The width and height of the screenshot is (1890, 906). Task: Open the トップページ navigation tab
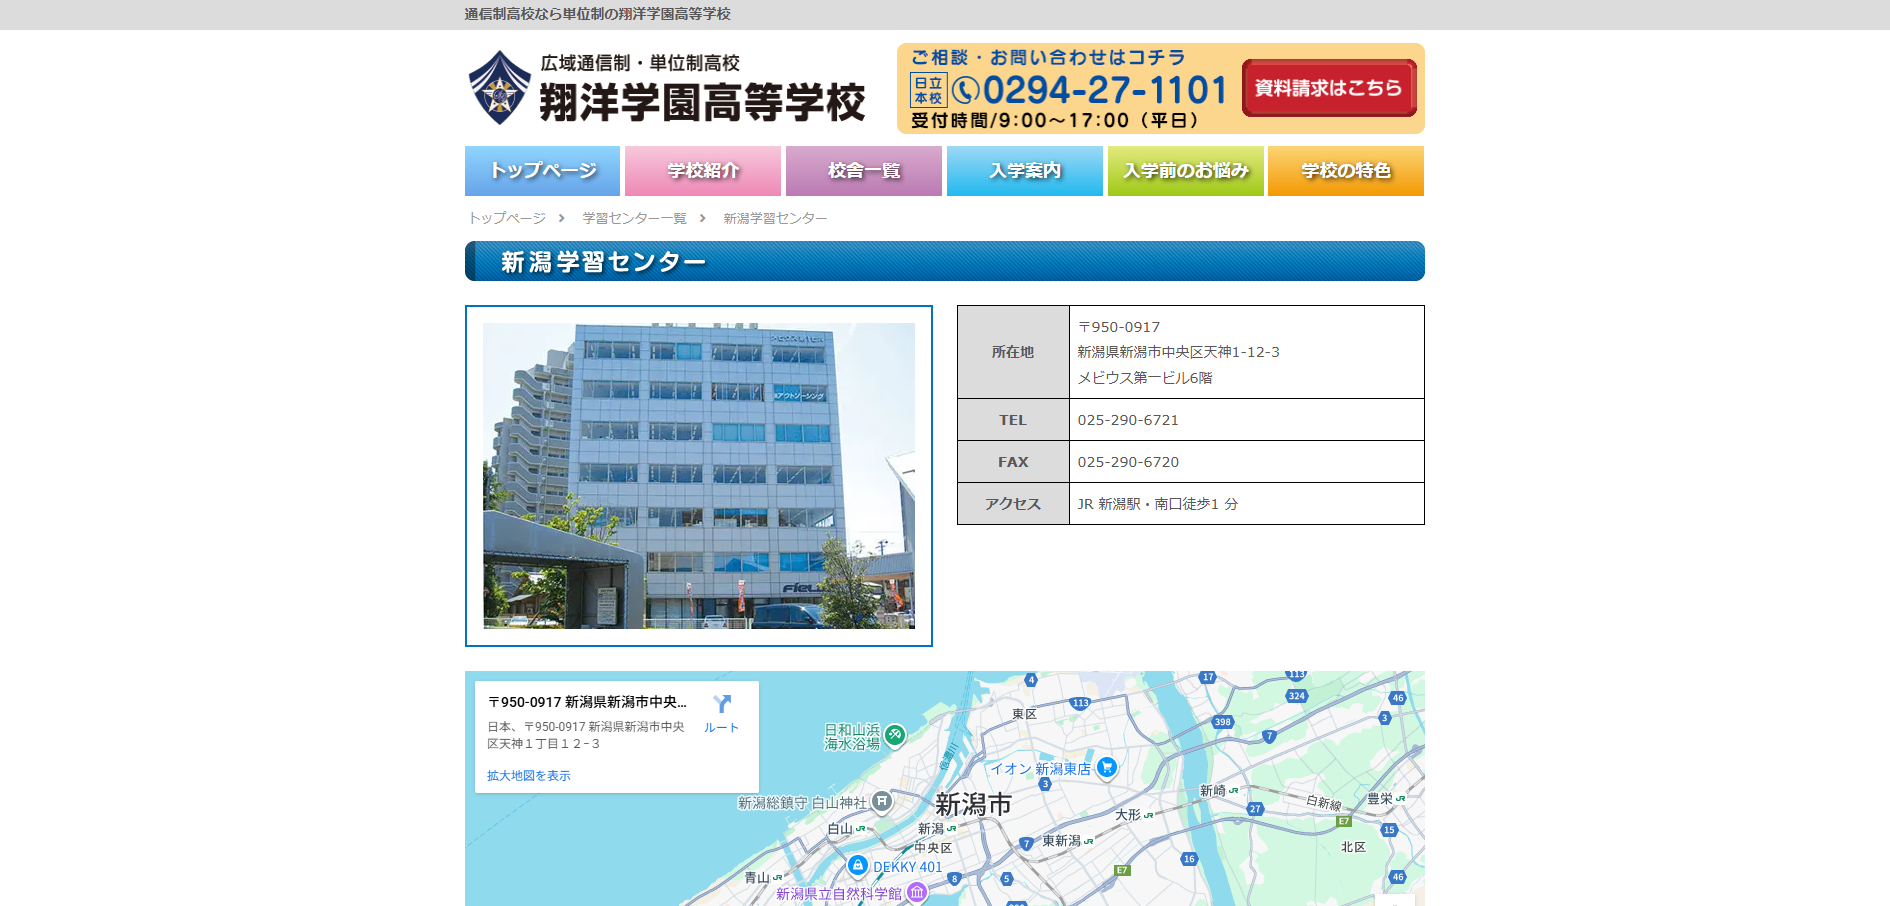[x=542, y=171]
